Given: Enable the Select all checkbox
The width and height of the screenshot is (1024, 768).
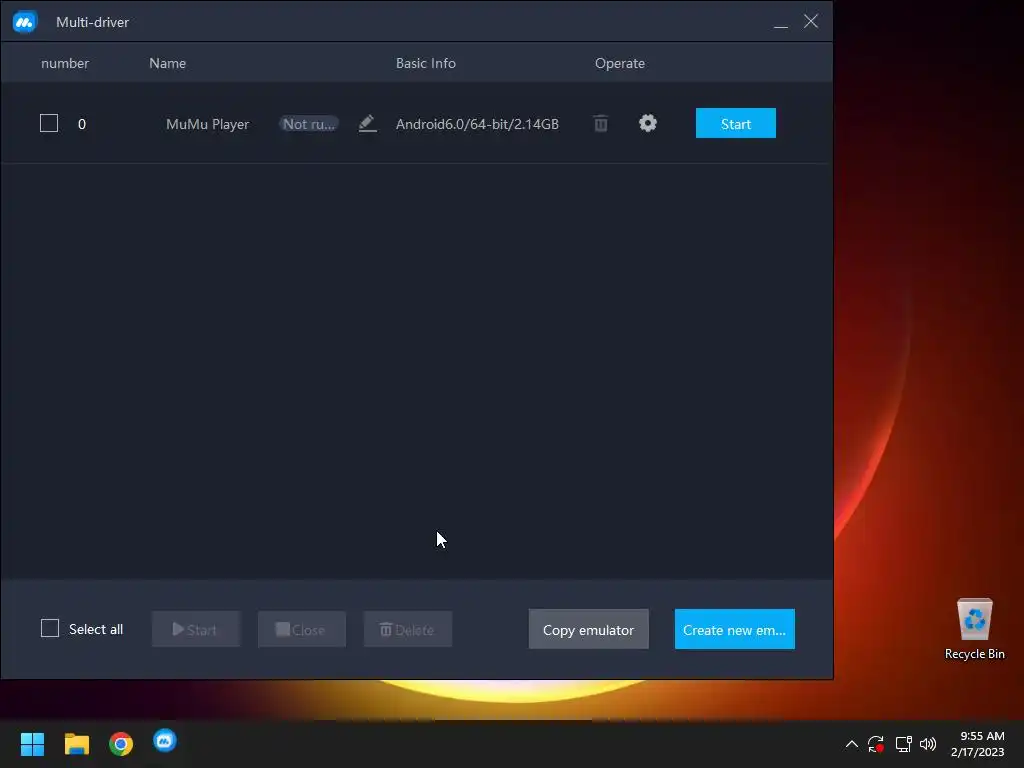Looking at the screenshot, I should tap(50, 628).
